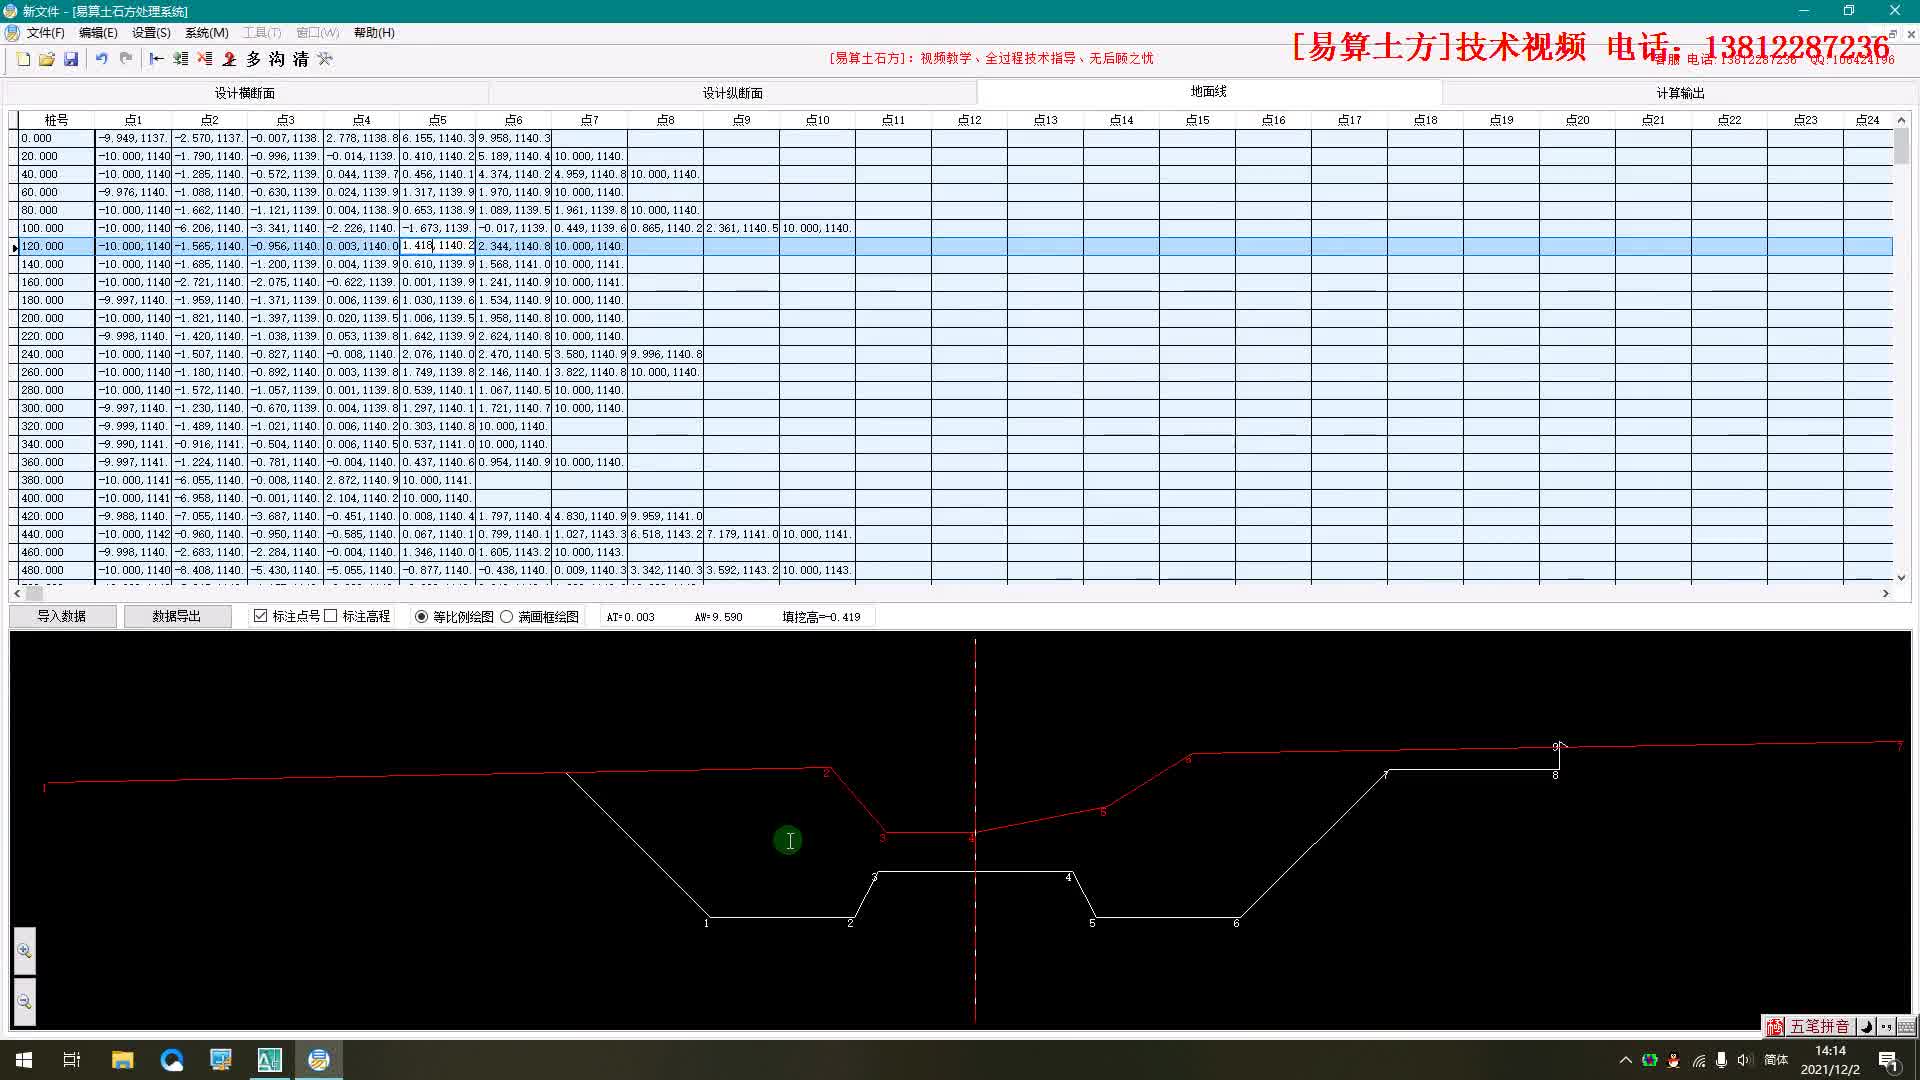Uncheck the 标注点号 checkbox

point(261,616)
